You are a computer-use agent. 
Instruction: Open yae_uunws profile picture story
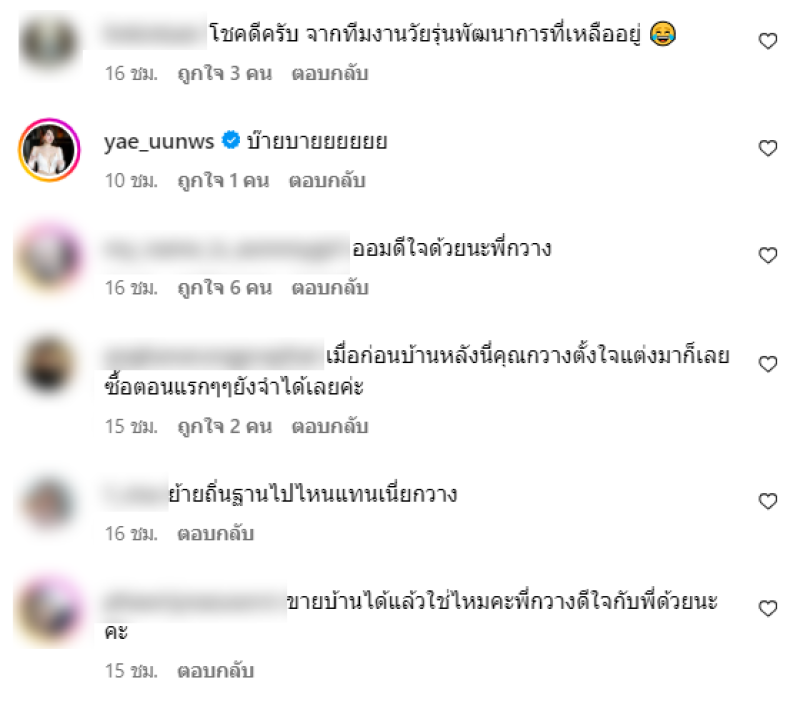[49, 150]
